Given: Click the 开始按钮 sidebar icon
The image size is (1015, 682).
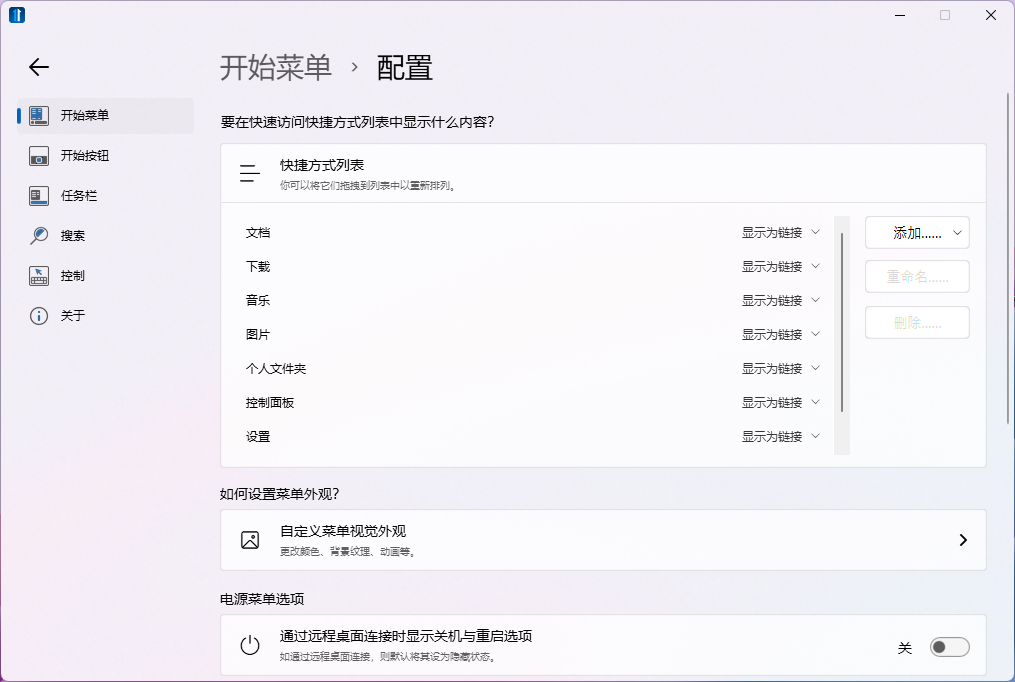Looking at the screenshot, I should point(39,156).
